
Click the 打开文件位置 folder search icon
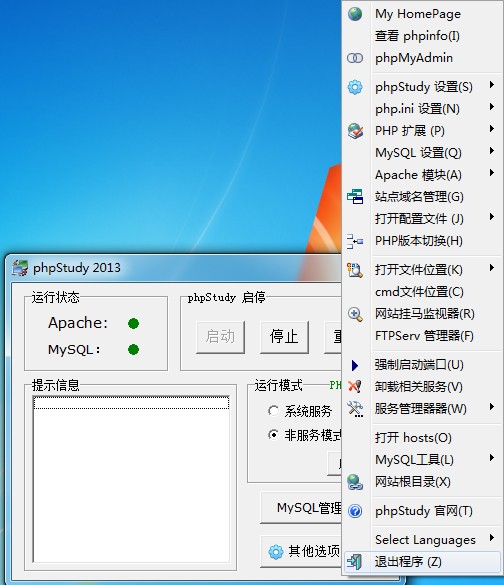pyautogui.click(x=355, y=270)
